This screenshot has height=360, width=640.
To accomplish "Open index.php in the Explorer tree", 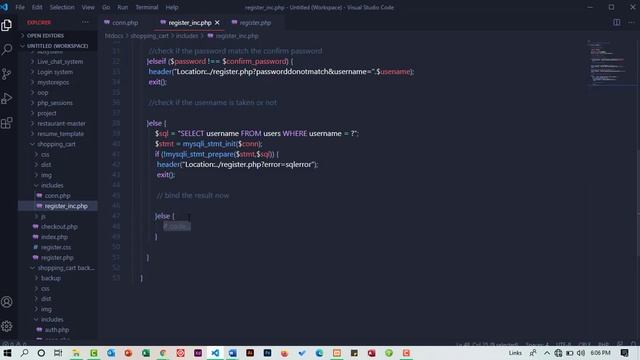I will click(54, 237).
